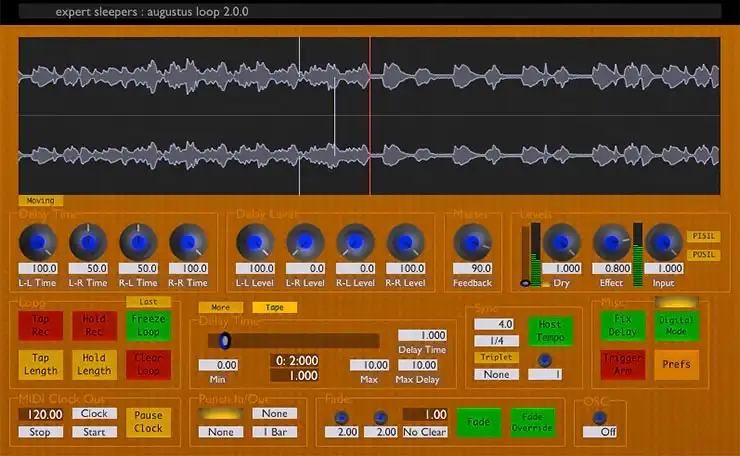
Task: Toggle Fade Override
Action: [532, 422]
